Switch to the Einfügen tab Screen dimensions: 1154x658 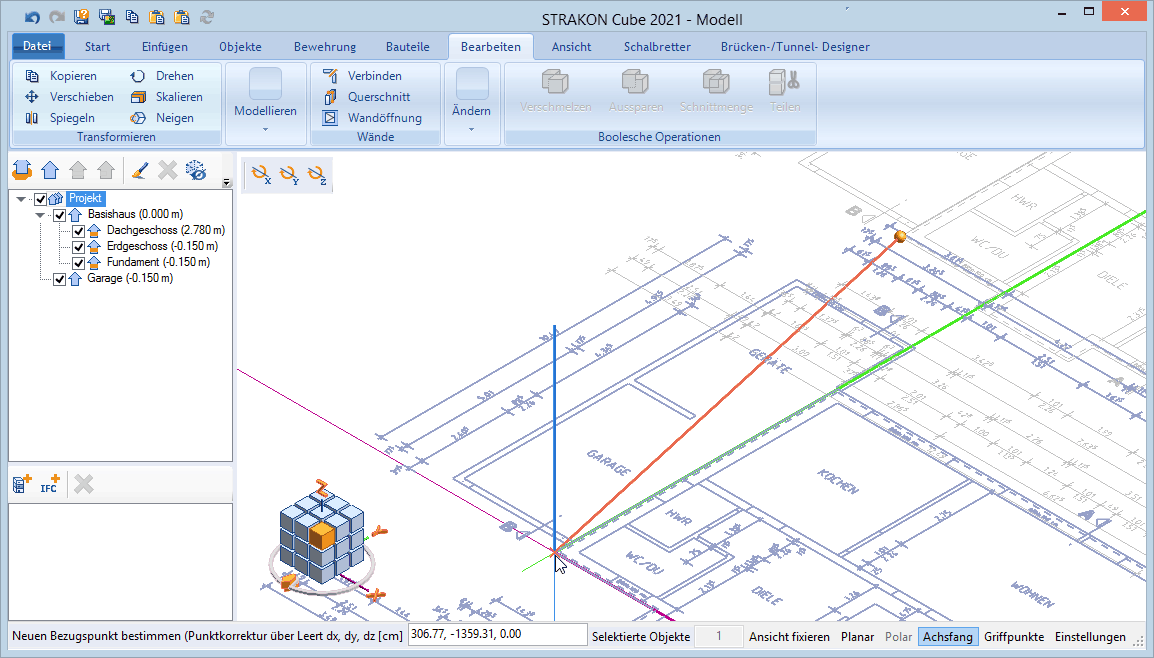tap(165, 46)
